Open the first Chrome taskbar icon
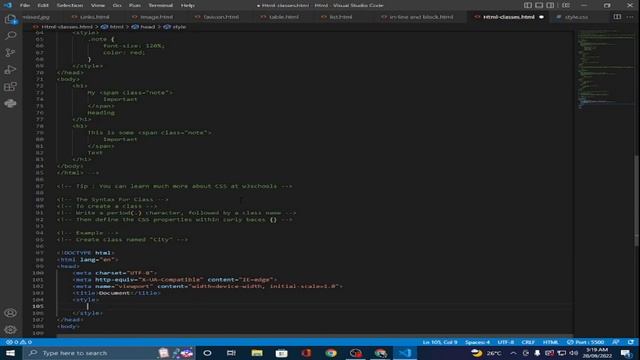The width and height of the screenshot is (640, 360). click(x=331, y=353)
